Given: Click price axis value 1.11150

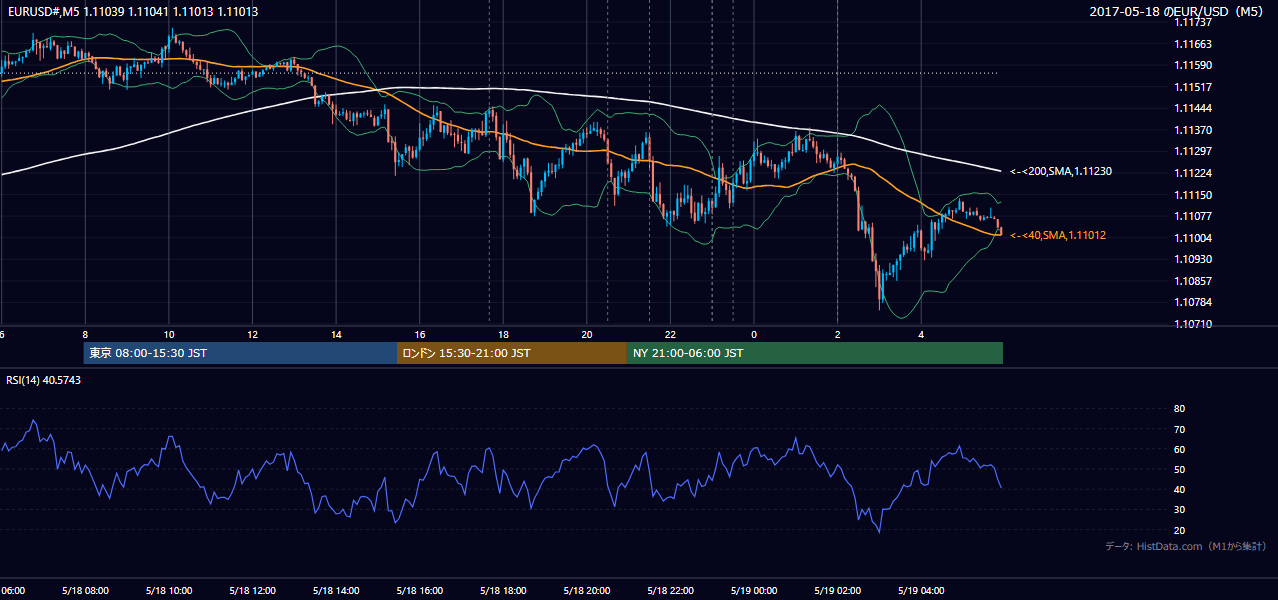Looking at the screenshot, I should pos(1193,195).
